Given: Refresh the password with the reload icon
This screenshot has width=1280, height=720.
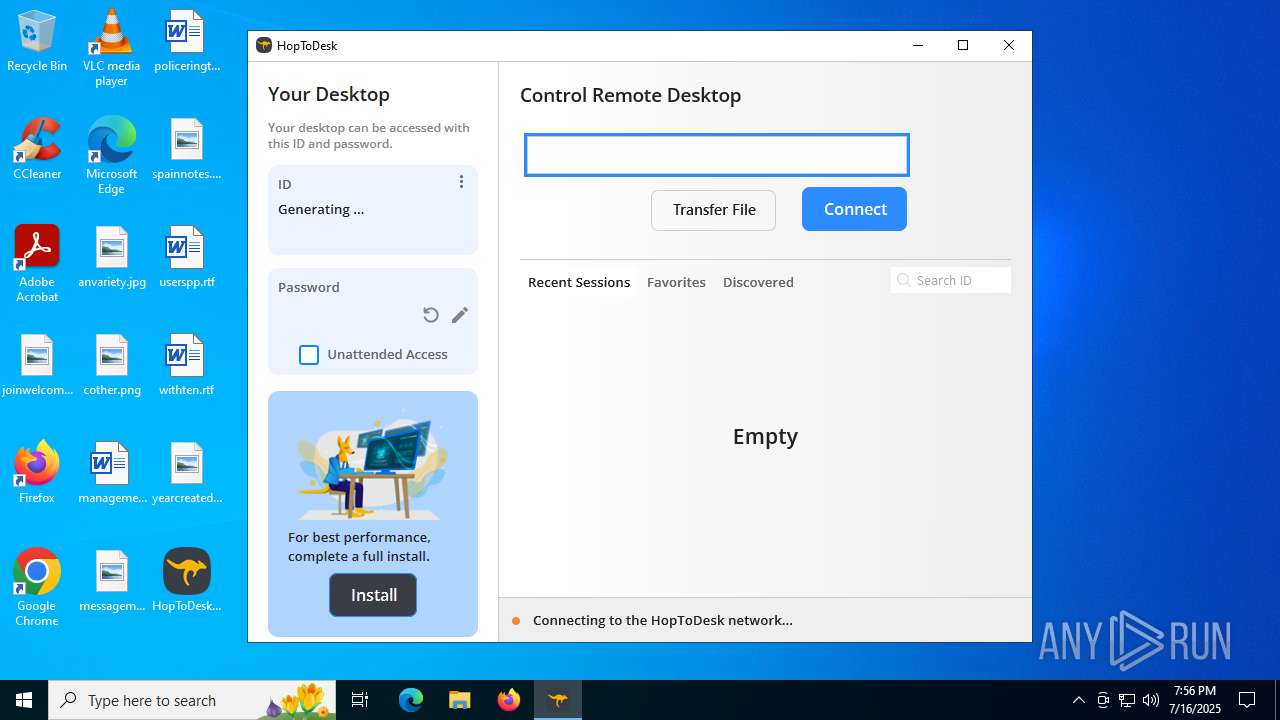Looking at the screenshot, I should [x=431, y=315].
